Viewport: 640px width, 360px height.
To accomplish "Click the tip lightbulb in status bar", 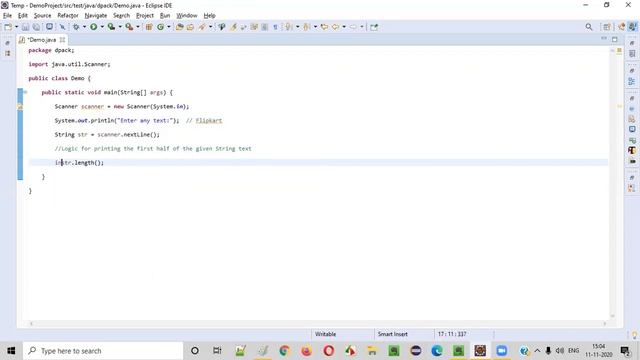I will 634,335.
